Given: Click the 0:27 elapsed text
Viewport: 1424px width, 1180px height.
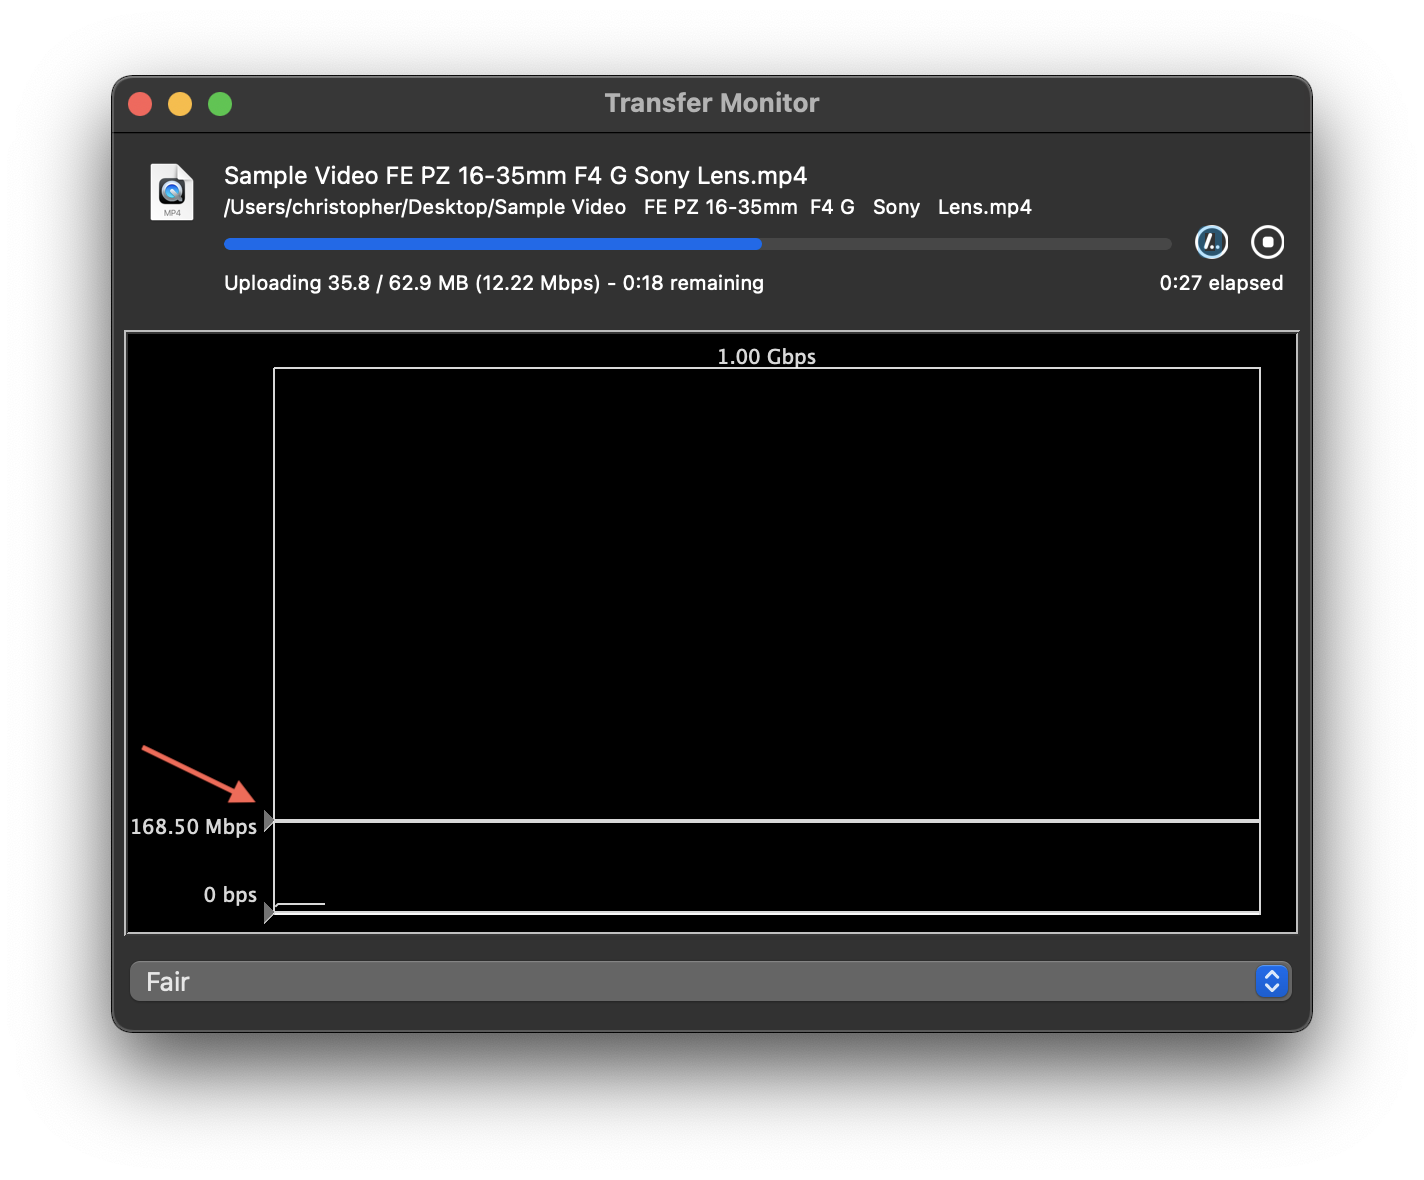Looking at the screenshot, I should [x=1221, y=283].
